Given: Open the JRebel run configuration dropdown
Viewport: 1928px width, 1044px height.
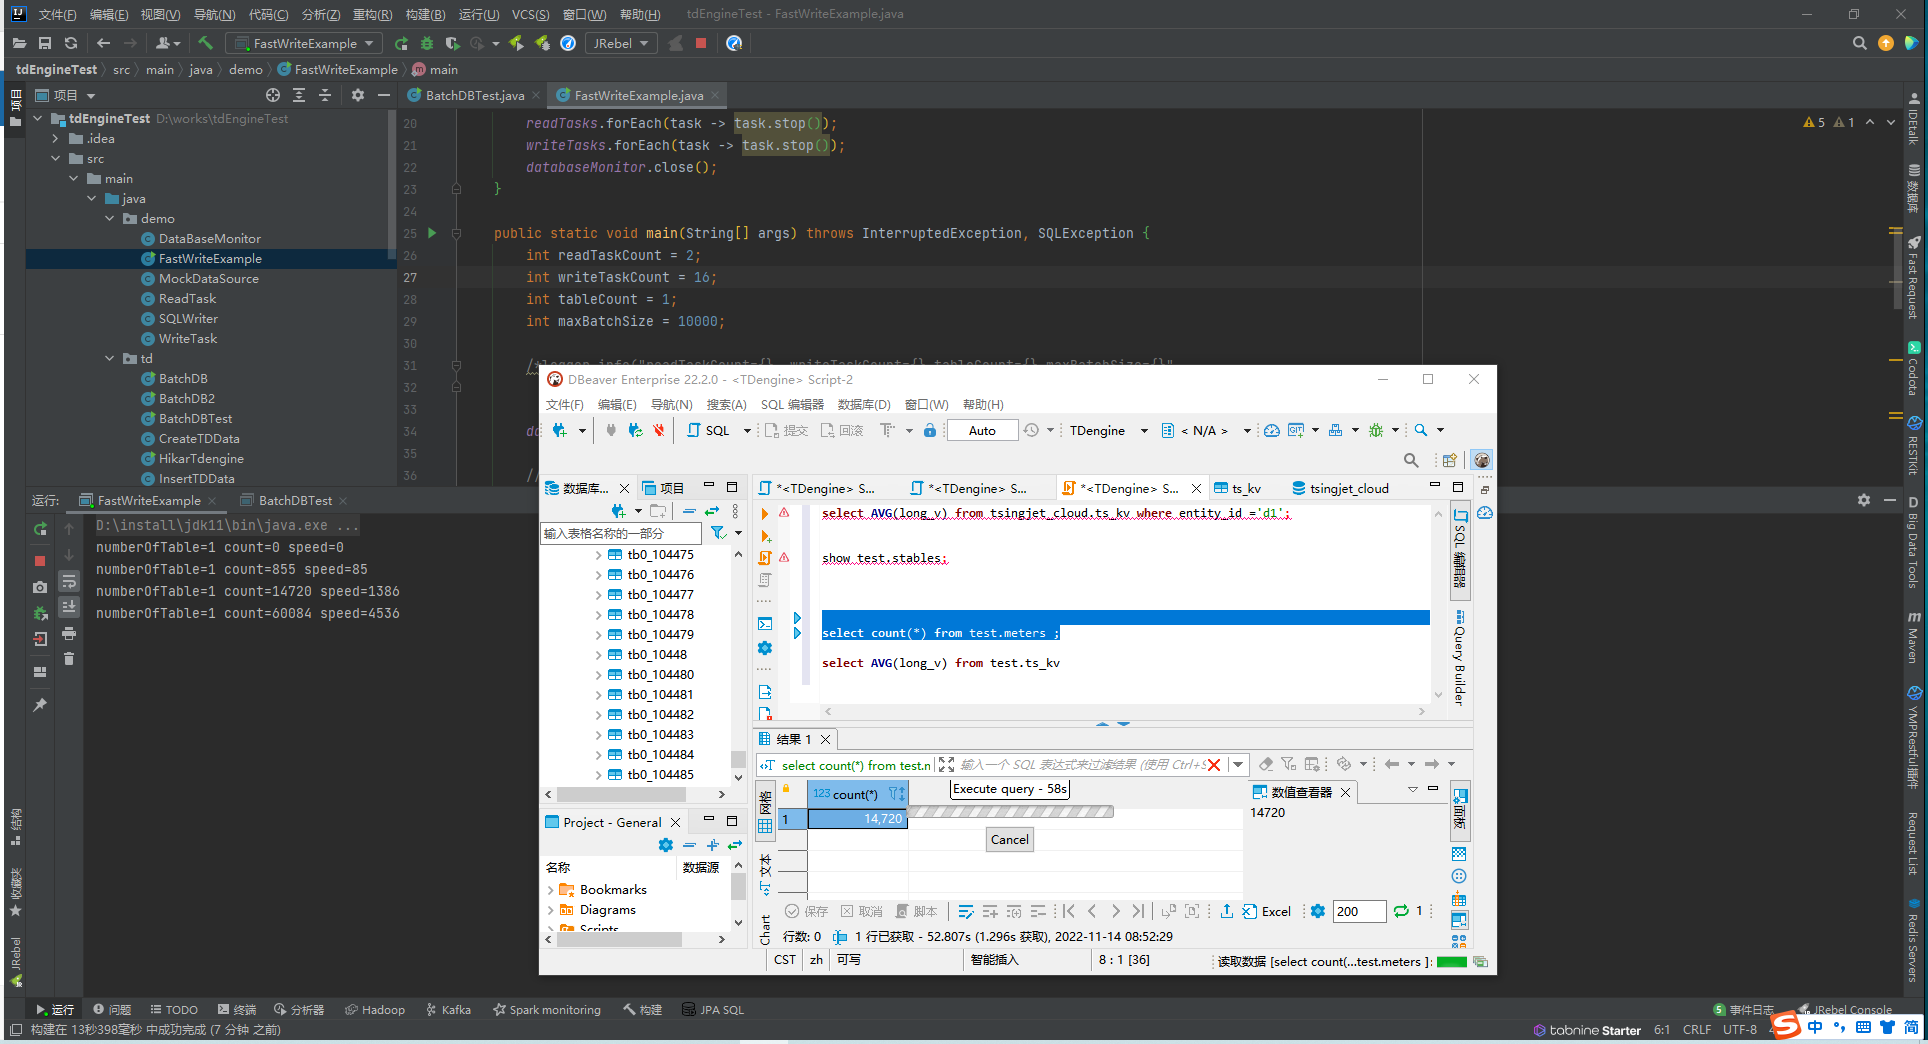Looking at the screenshot, I should (645, 43).
